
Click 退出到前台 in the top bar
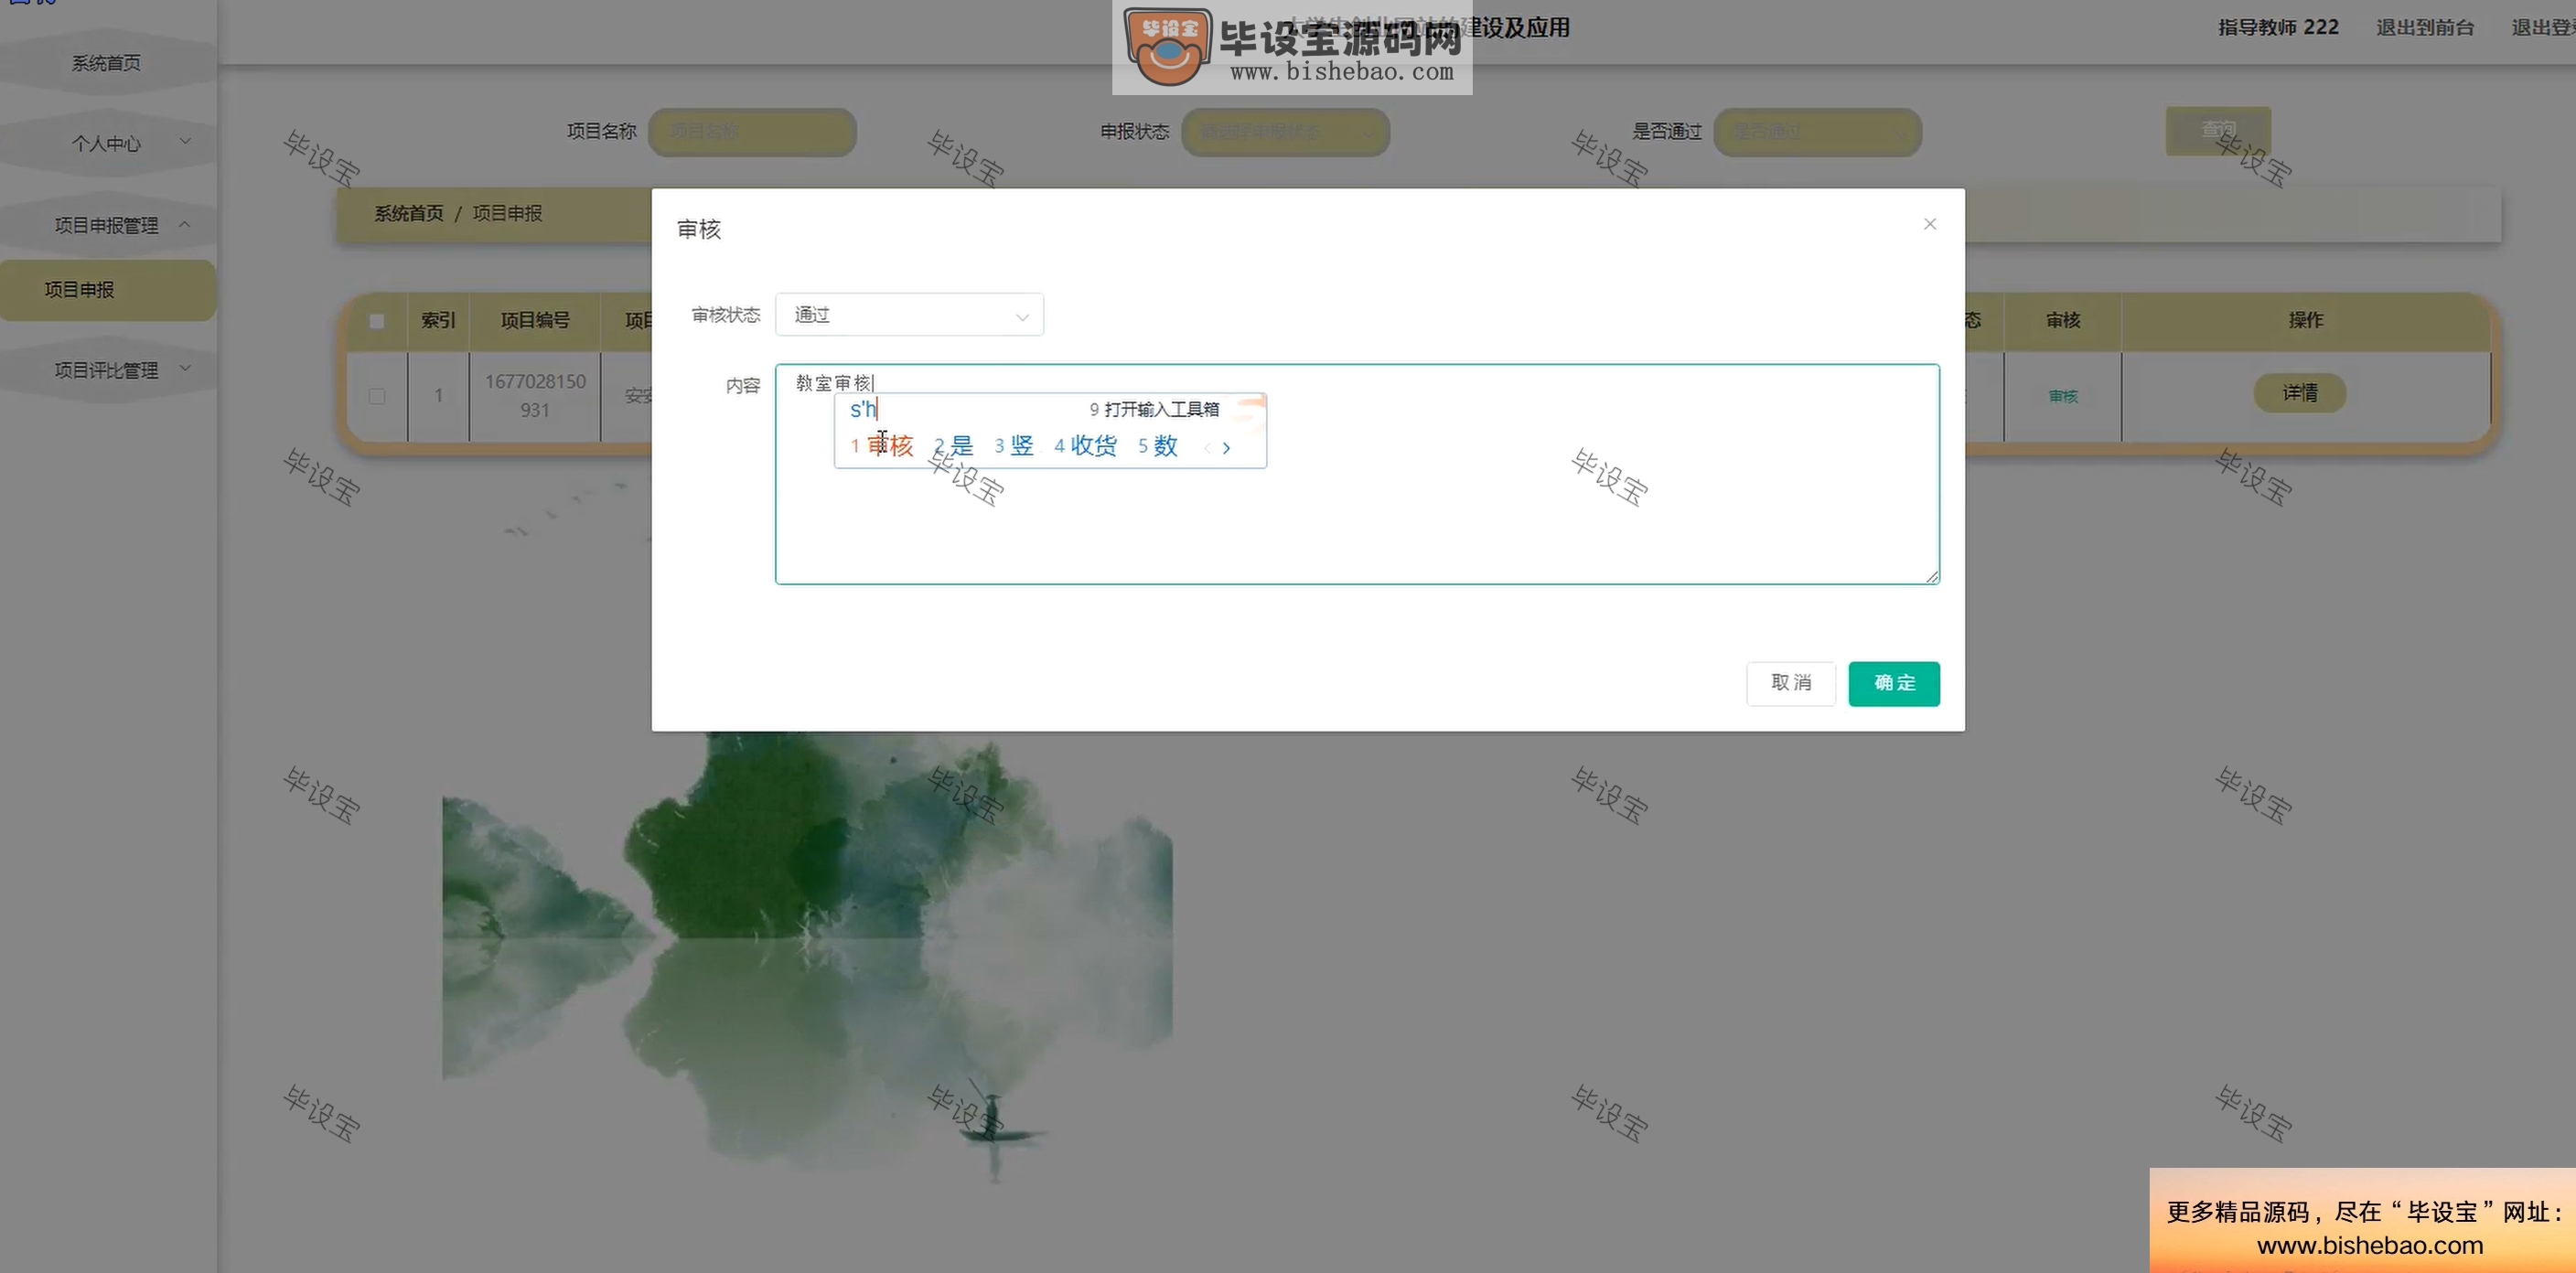(x=2425, y=28)
